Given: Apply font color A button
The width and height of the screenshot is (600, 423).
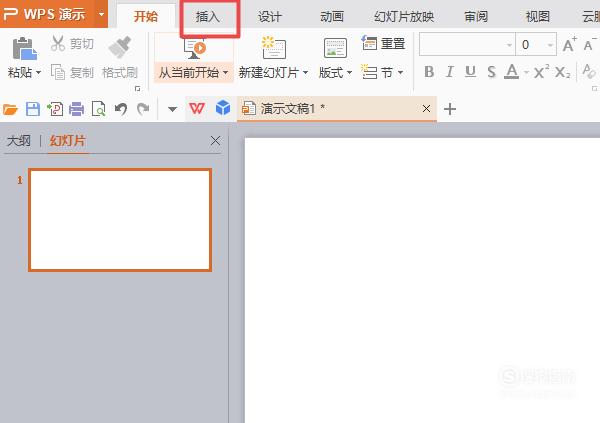Looking at the screenshot, I should [511, 72].
